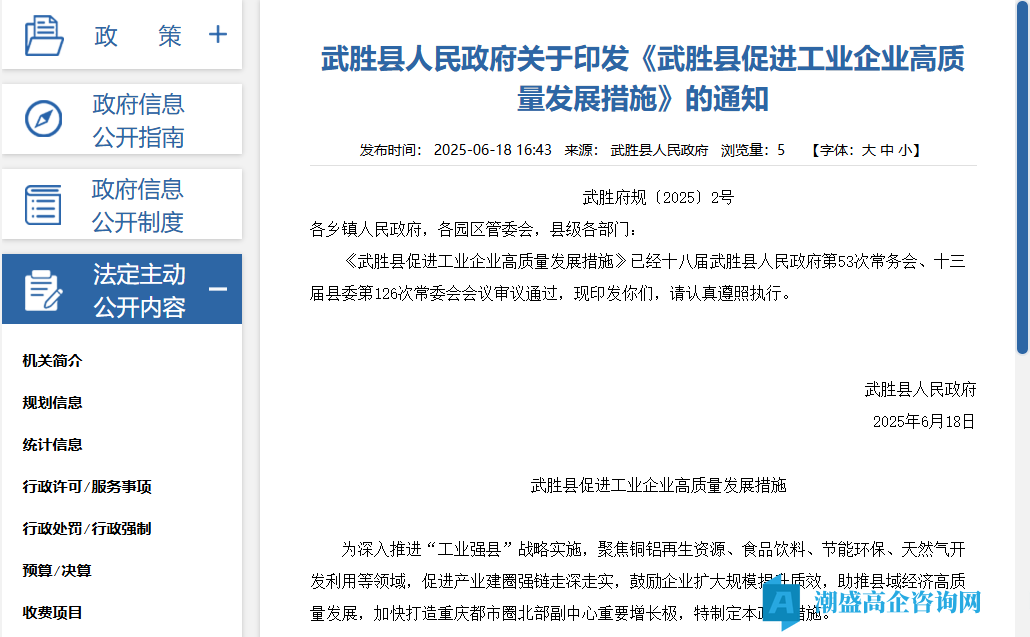The image size is (1030, 637).
Task: Set font size to 中
Action: point(886,150)
